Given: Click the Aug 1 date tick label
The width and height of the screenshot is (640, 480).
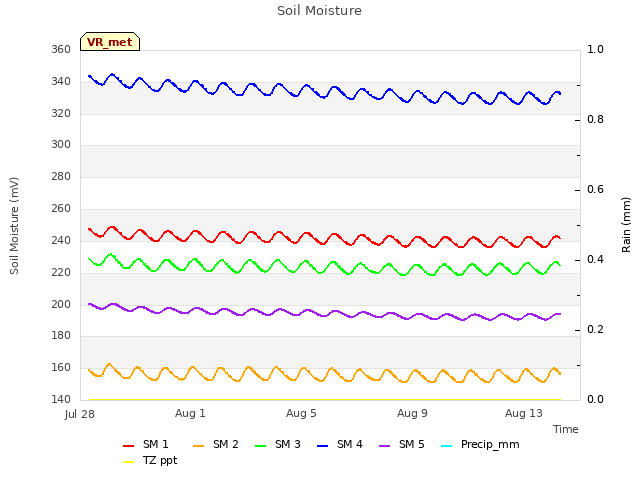Looking at the screenshot, I should pyautogui.click(x=190, y=413).
